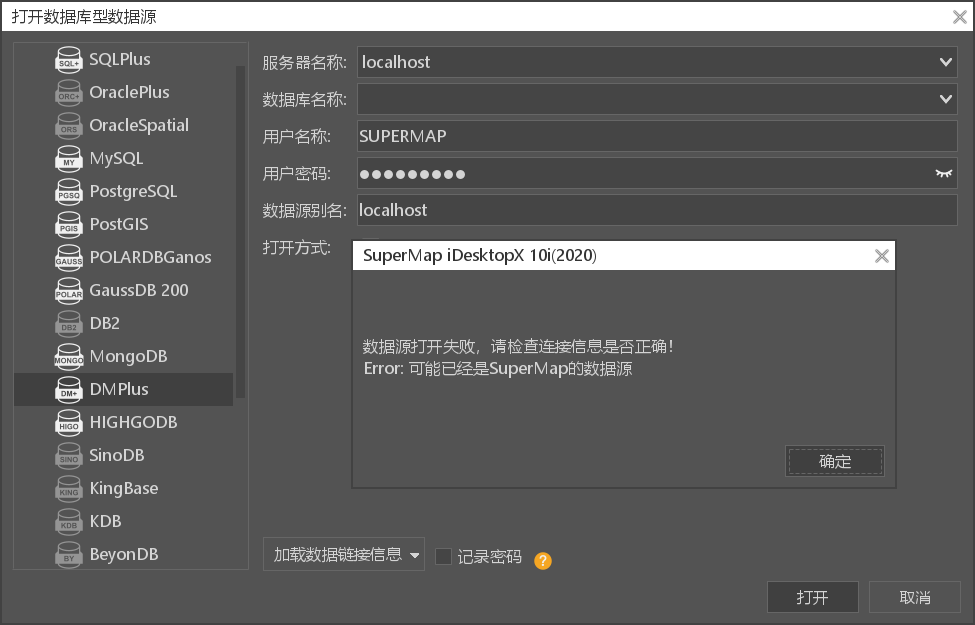Select the OracleSpatial list entry text

click(139, 126)
